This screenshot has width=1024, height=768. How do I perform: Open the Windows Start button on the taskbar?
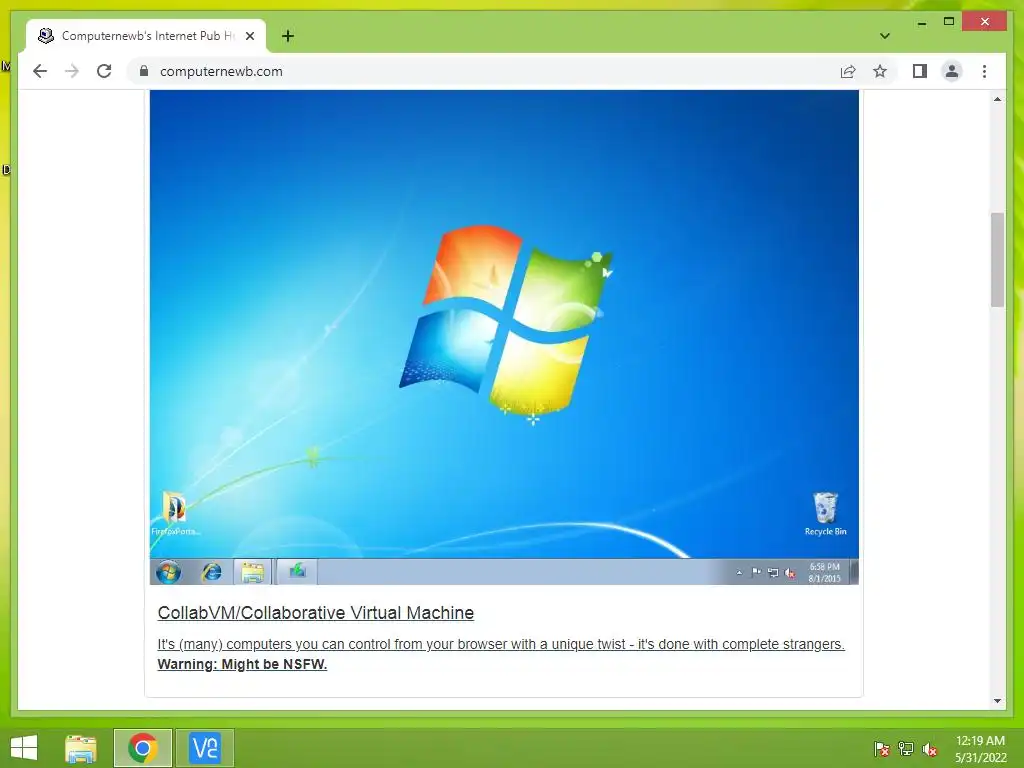24,748
